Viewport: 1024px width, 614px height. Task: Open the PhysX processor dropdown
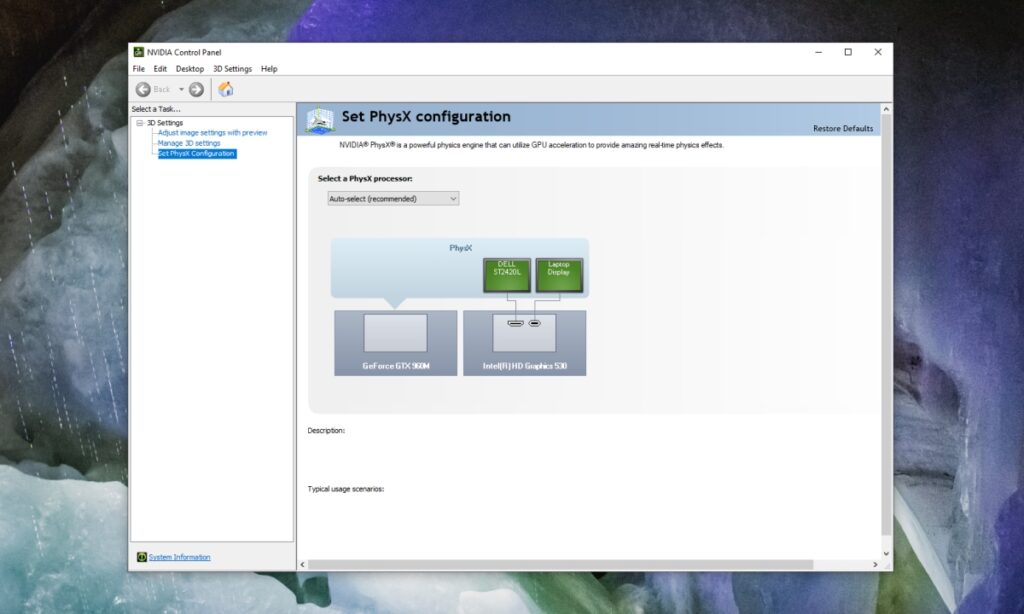[452, 198]
